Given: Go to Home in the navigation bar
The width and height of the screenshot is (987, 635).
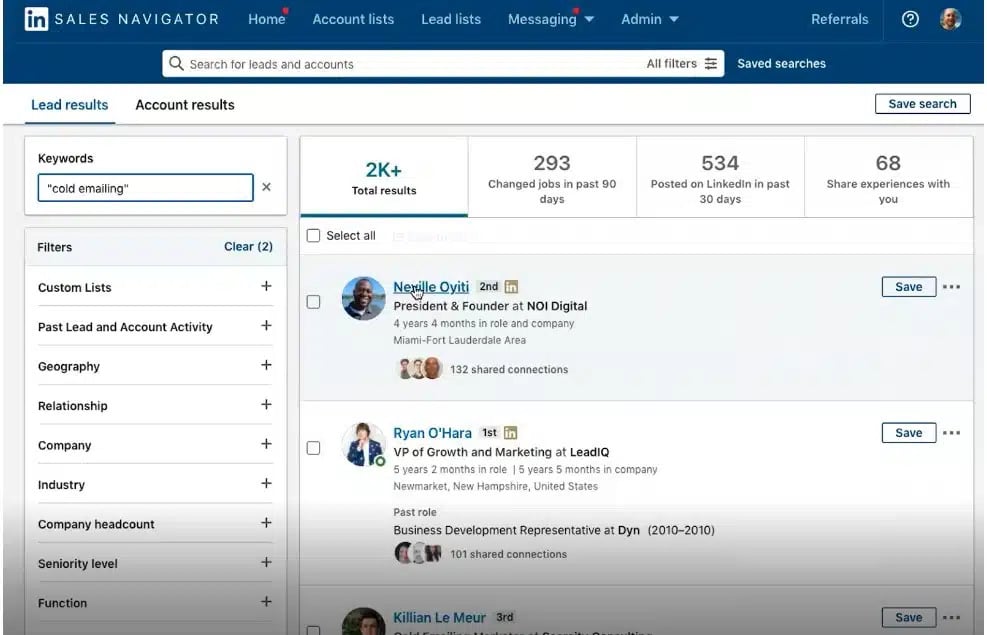Looking at the screenshot, I should tap(266, 20).
